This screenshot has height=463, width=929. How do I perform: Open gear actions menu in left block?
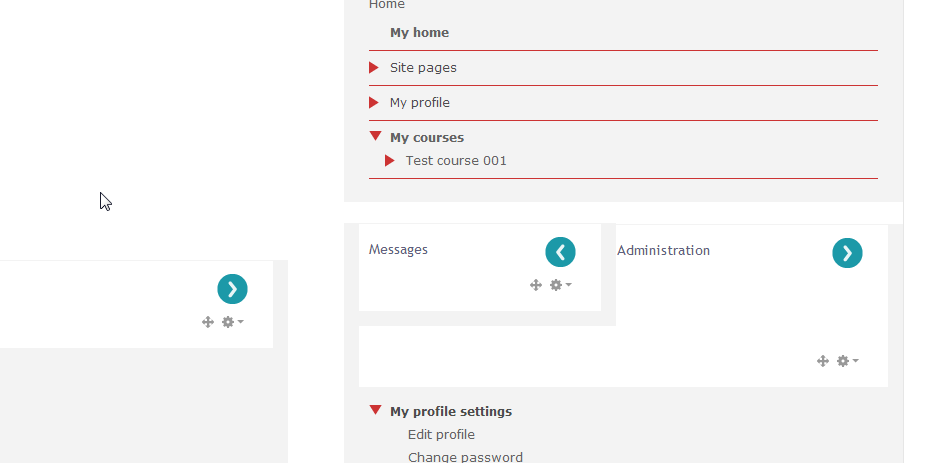[232, 322]
